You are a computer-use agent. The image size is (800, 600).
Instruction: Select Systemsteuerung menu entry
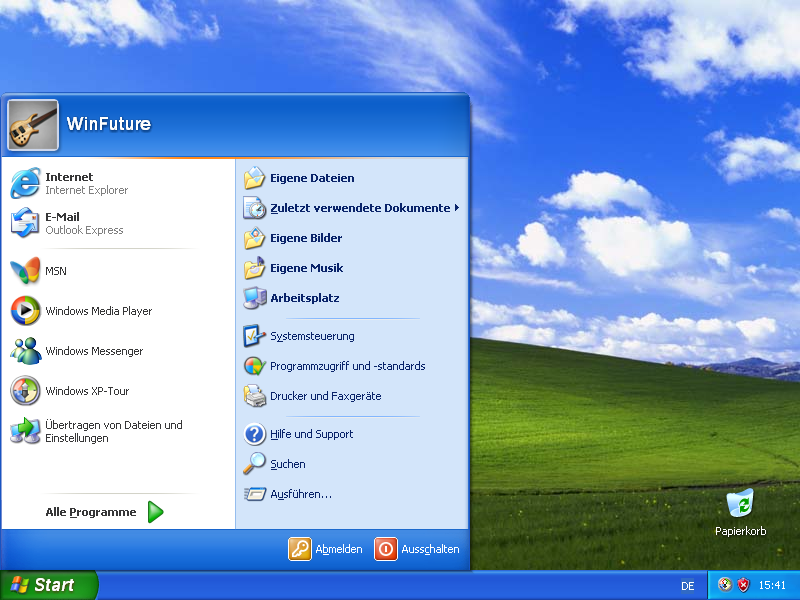click(x=311, y=336)
